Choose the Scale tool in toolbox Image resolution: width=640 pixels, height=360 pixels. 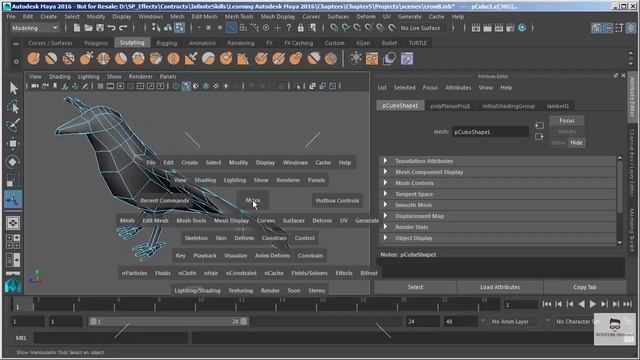(13, 180)
